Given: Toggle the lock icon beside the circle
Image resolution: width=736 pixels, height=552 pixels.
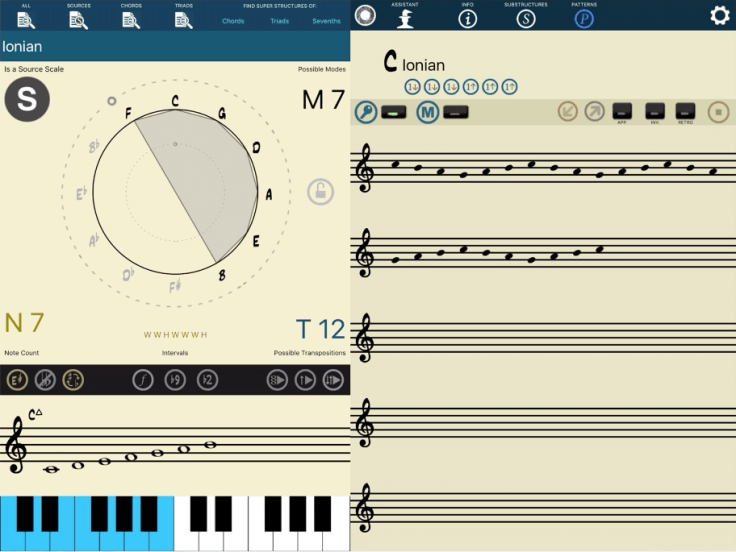Looking at the screenshot, I should pyautogui.click(x=320, y=192).
